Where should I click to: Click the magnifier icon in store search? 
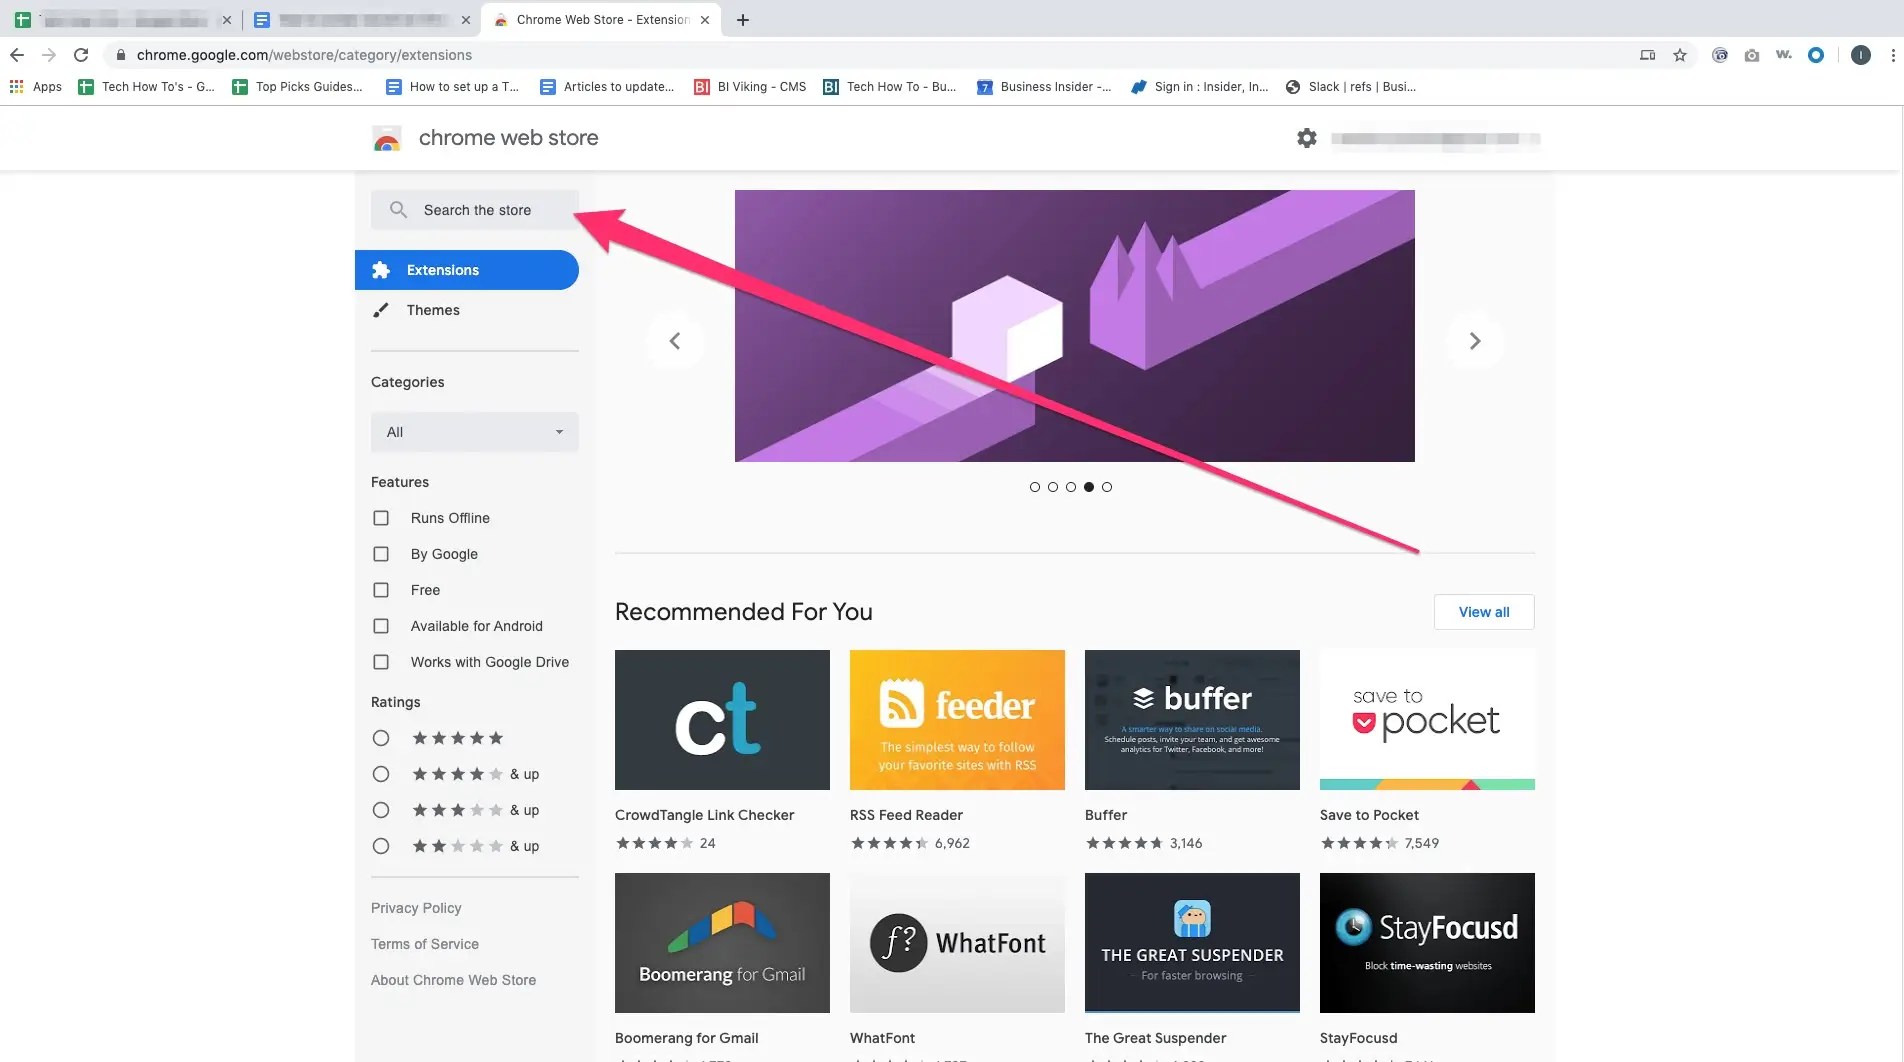398,210
